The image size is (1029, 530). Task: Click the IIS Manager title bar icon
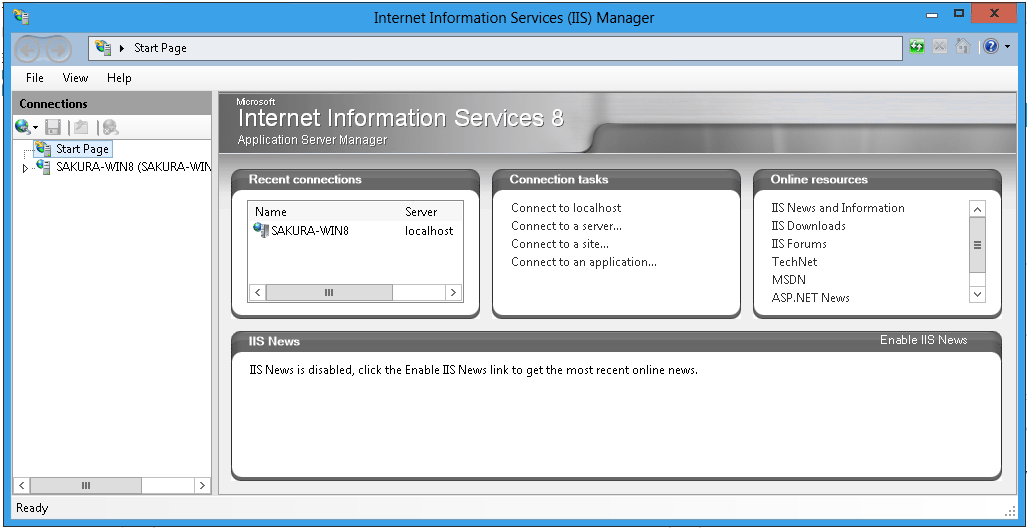pyautogui.click(x=21, y=17)
